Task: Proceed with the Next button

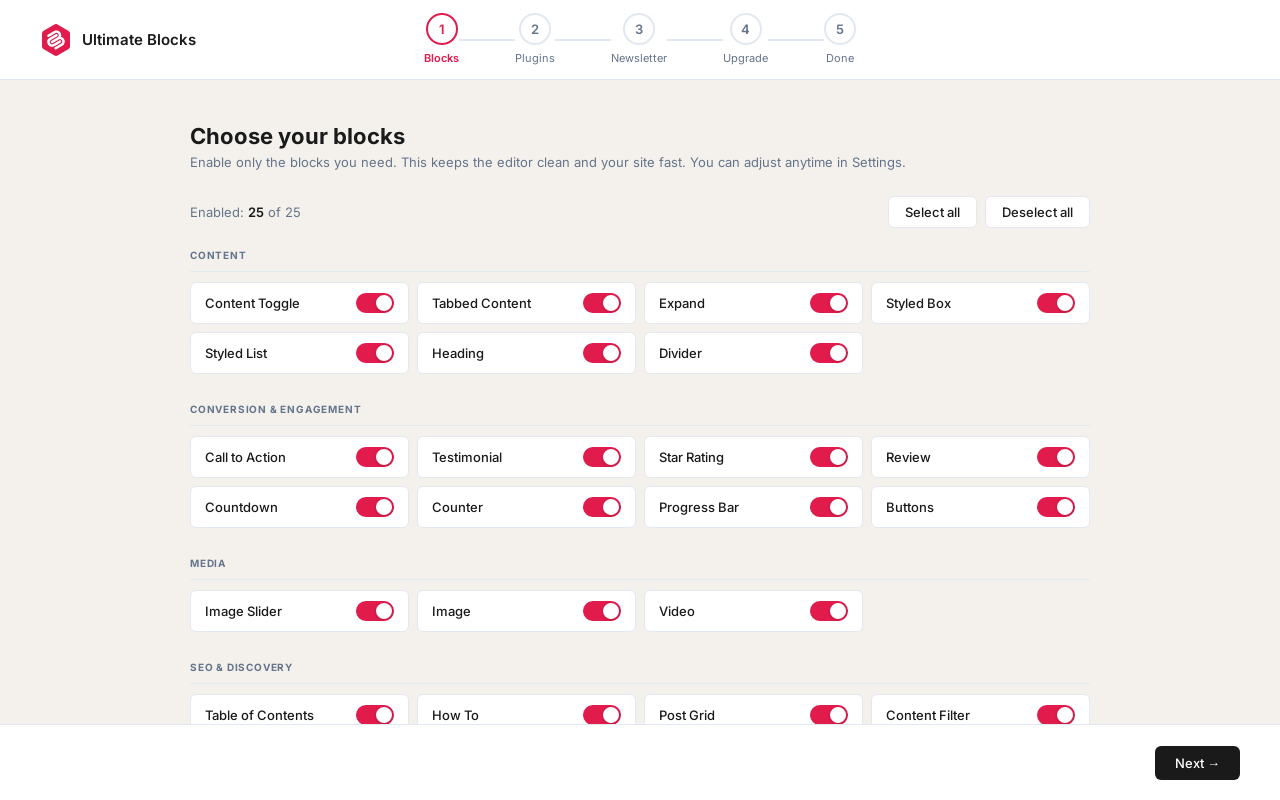Action: 1197,763
